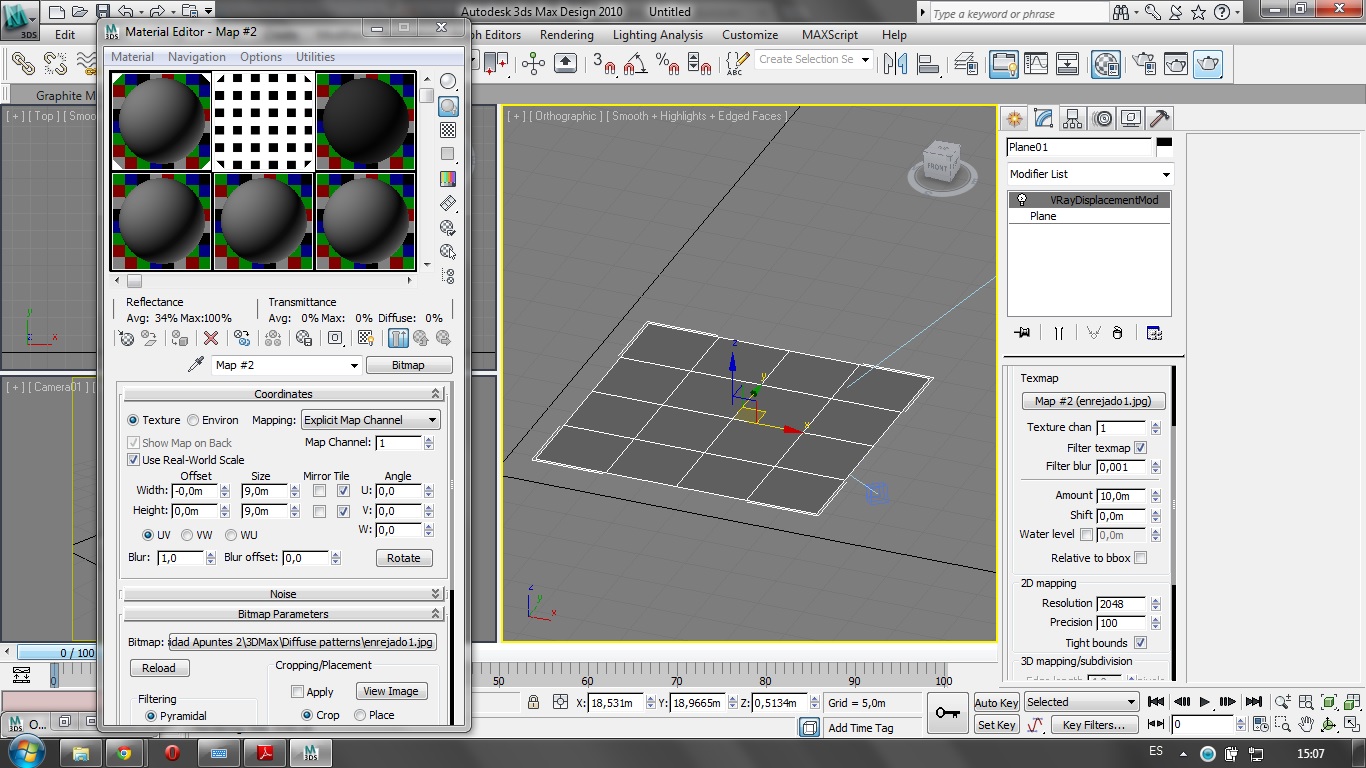Select the VW coordinate radio button
This screenshot has width=1366, height=768.
pos(187,535)
